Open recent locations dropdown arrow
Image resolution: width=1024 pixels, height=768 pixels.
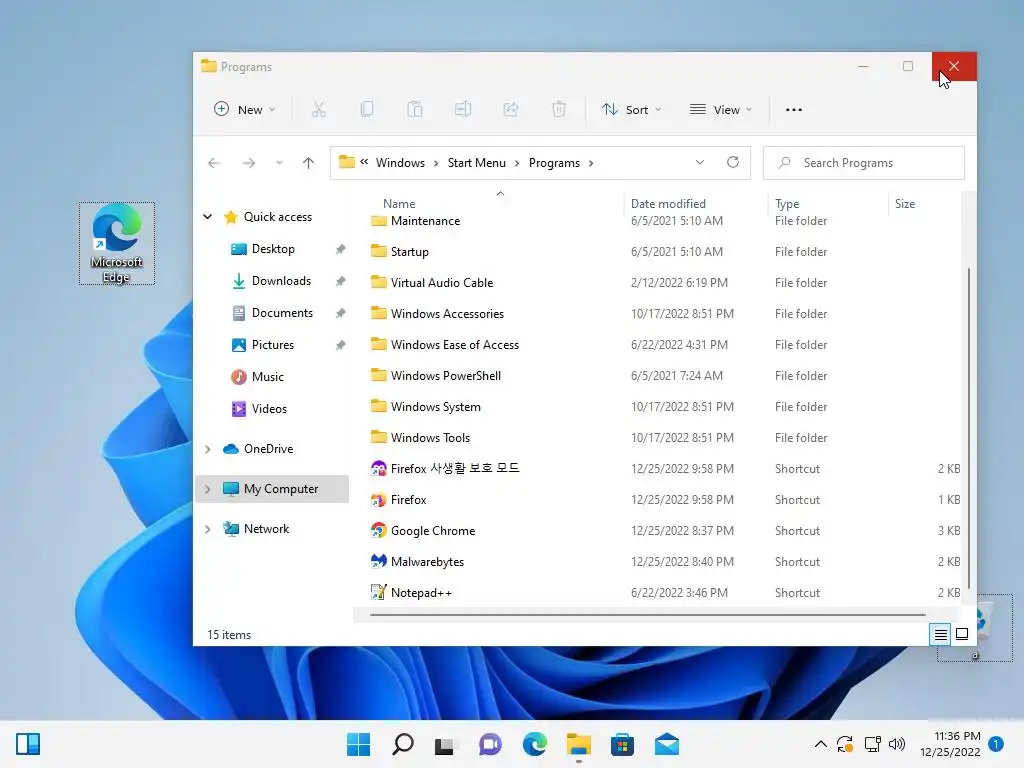coord(279,163)
